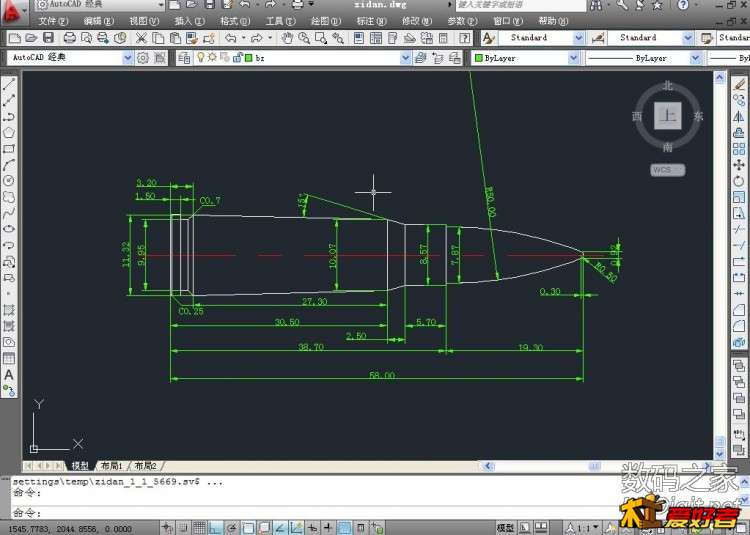Switch to the 模型 model tab
The height and width of the screenshot is (535, 750).
80,465
